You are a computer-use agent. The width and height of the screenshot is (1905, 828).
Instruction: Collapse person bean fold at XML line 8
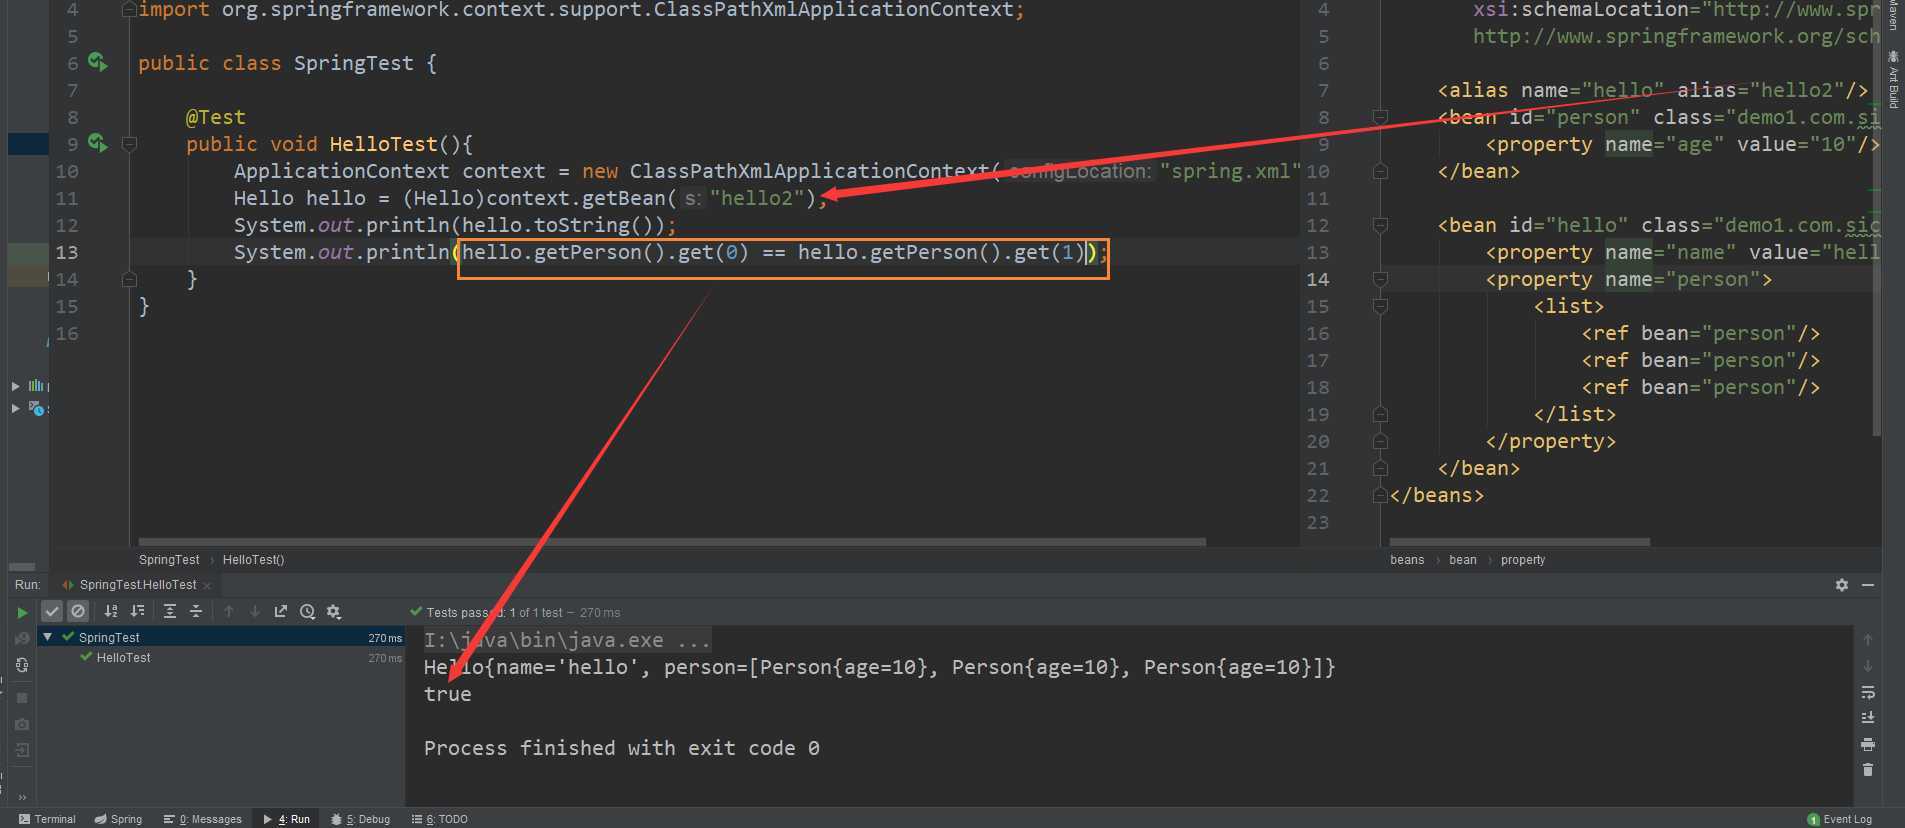coord(1380,117)
